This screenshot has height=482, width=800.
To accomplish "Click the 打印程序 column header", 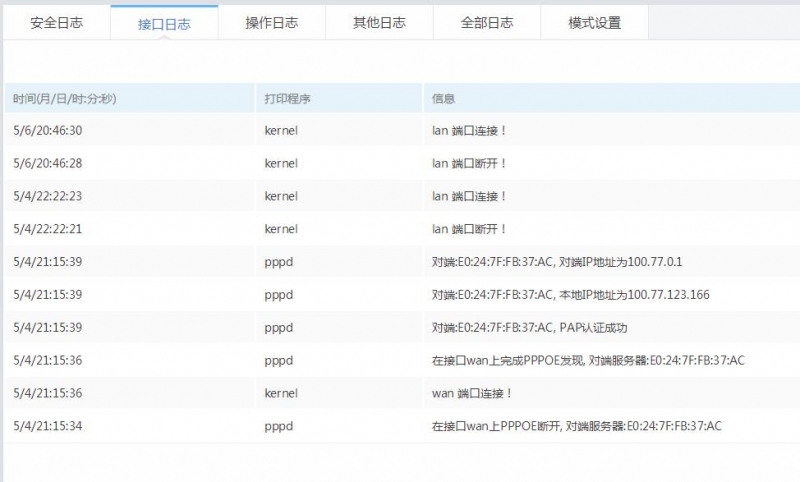I will pyautogui.click(x=288, y=99).
